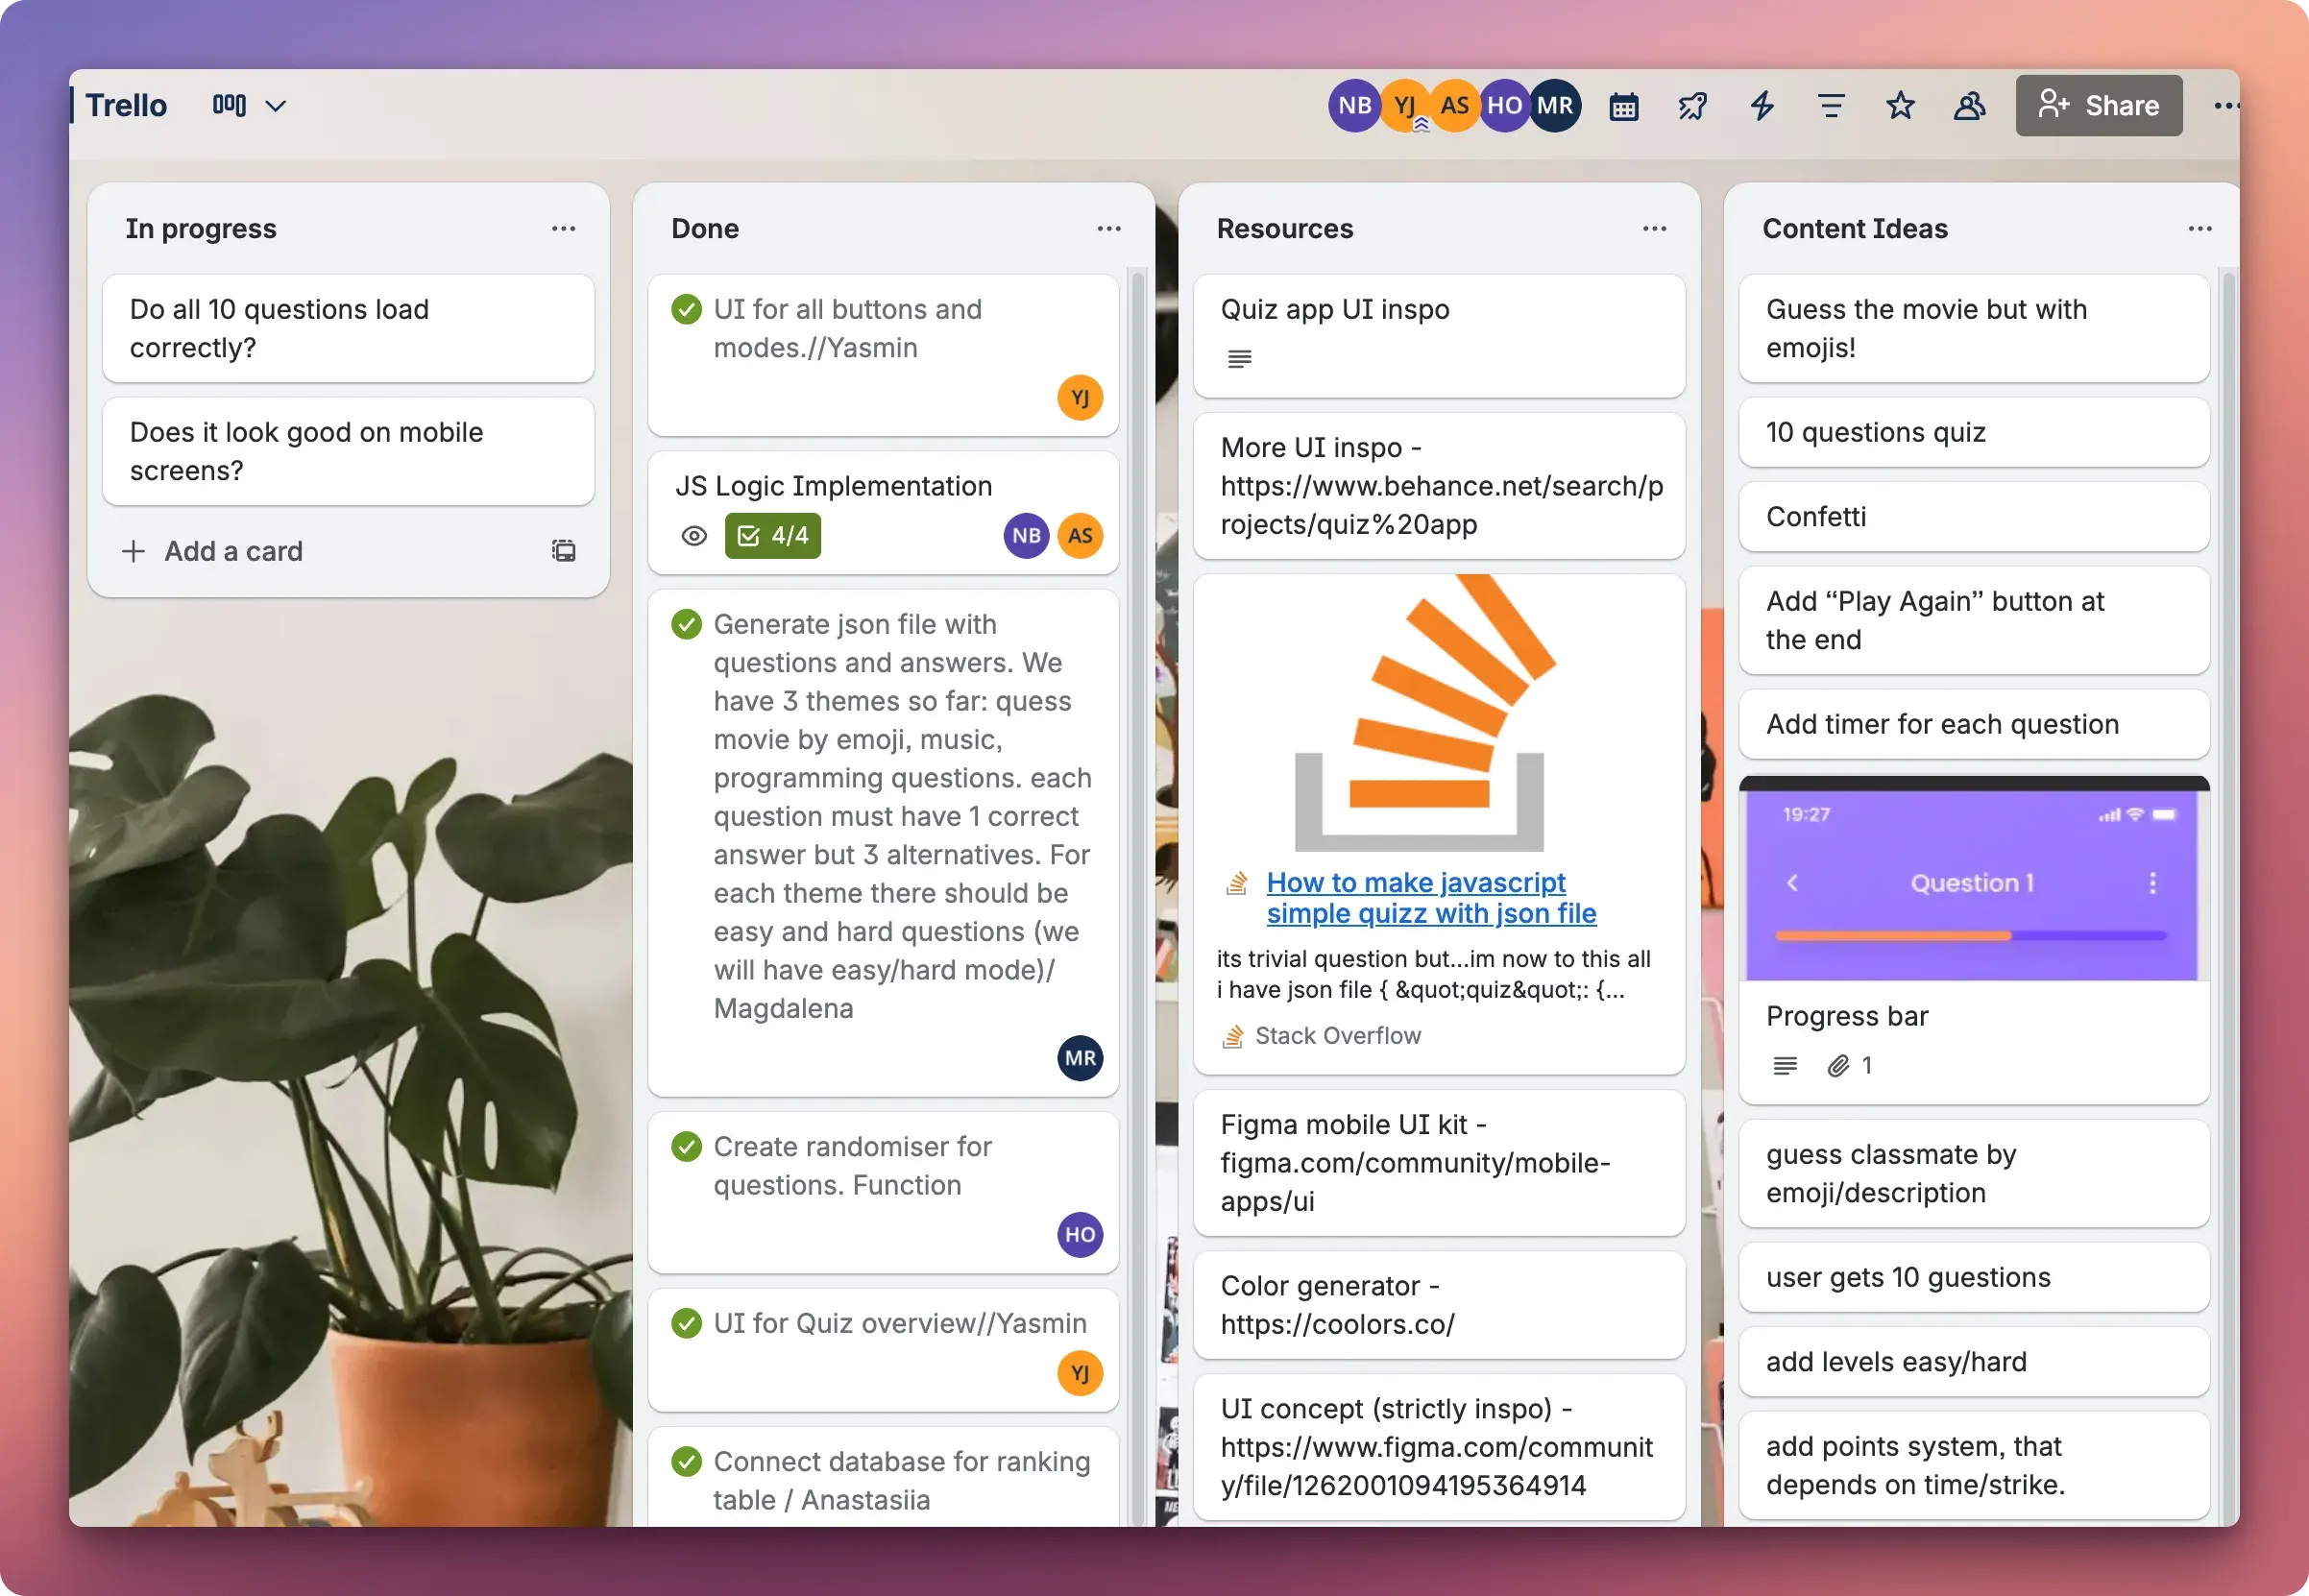2309x1596 pixels.
Task: Click the Share button
Action: [x=2098, y=105]
